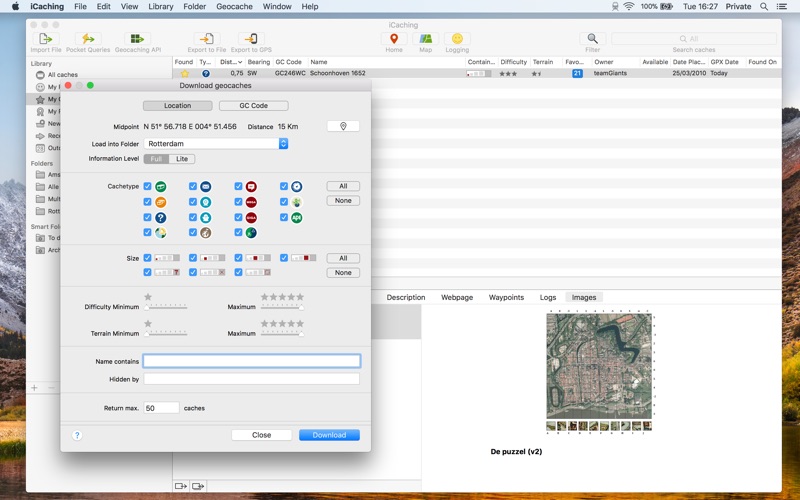Open the Map view icon

pyautogui.click(x=426, y=39)
